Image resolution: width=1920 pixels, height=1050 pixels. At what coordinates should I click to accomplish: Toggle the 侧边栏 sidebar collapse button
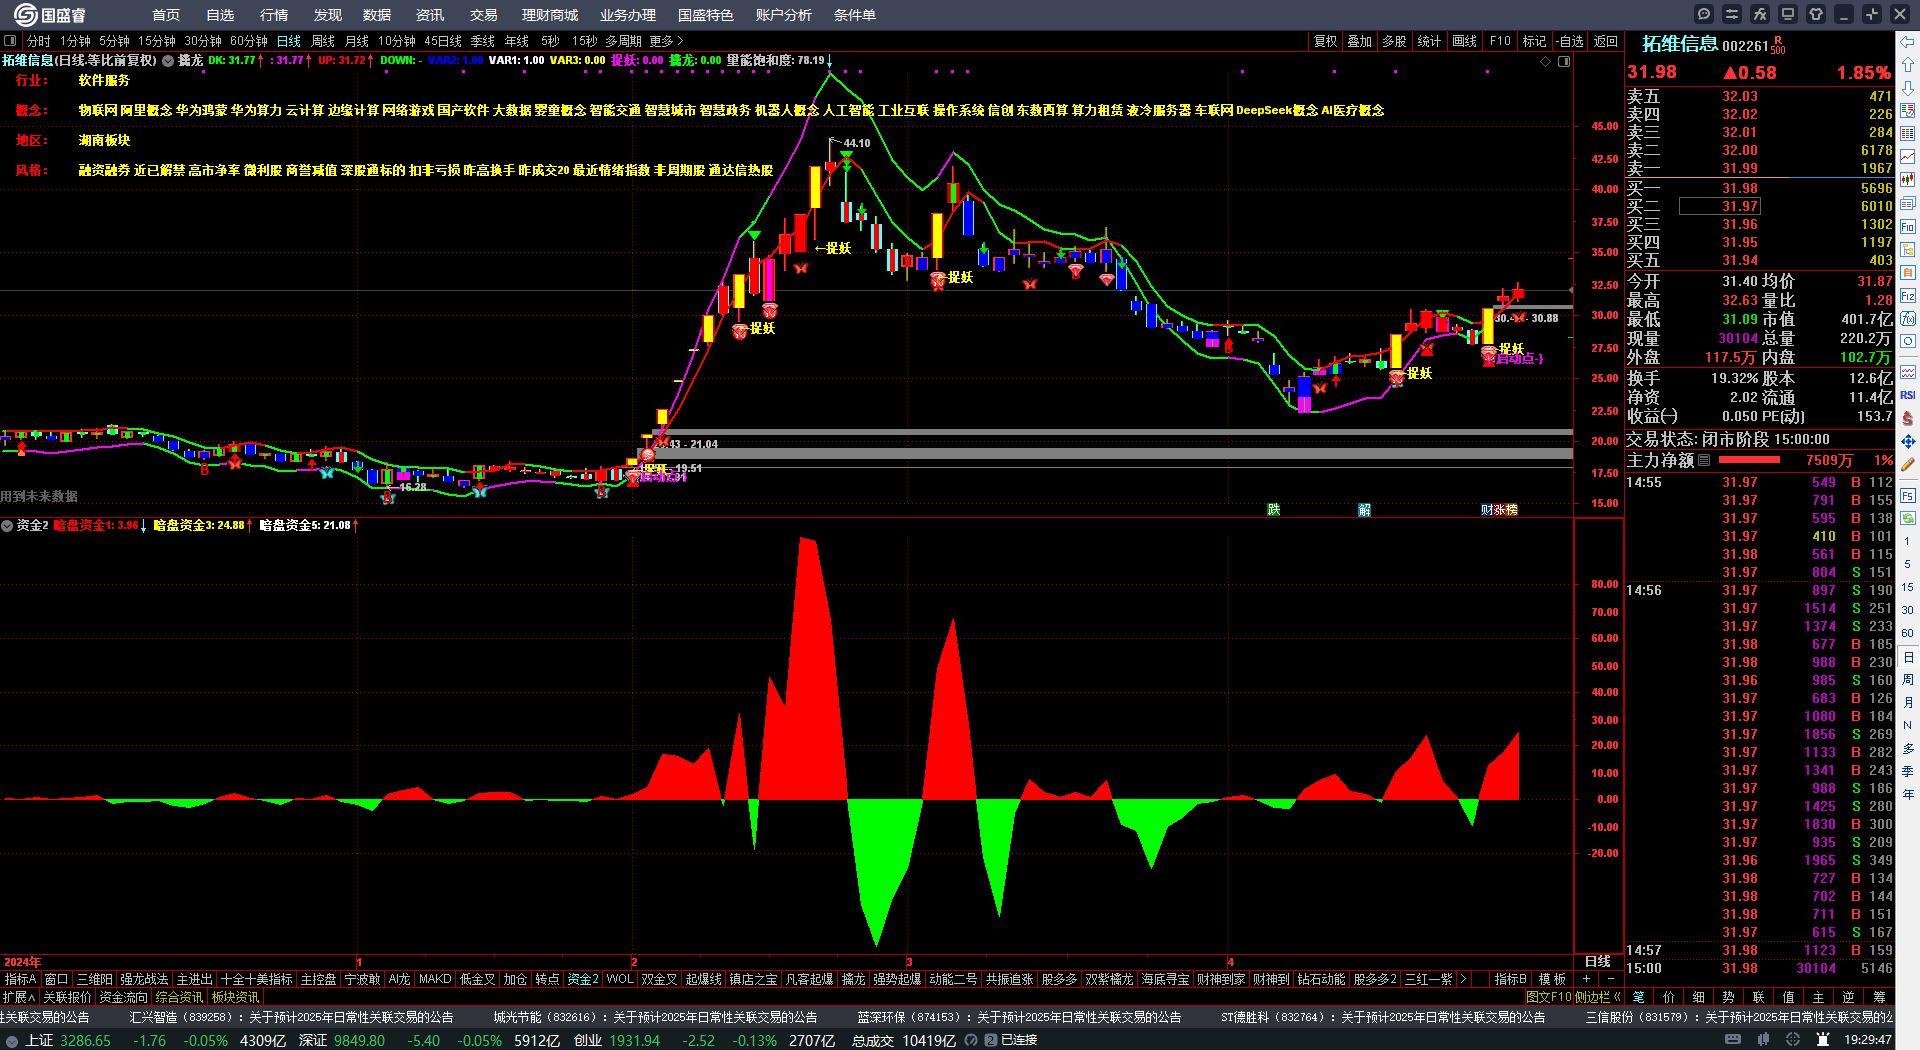coord(1597,997)
